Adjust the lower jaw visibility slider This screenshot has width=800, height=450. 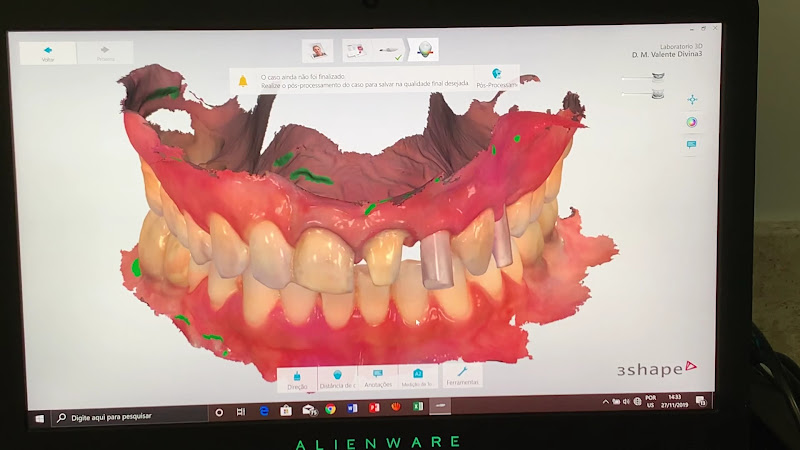pos(656,94)
